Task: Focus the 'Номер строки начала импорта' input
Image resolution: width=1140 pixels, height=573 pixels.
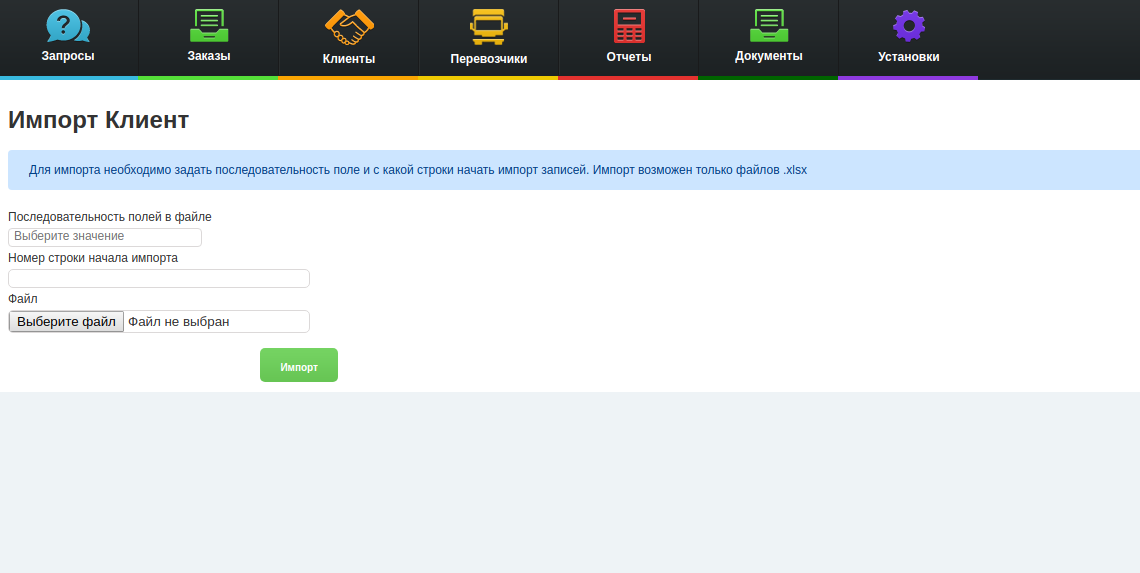Action: tap(158, 279)
